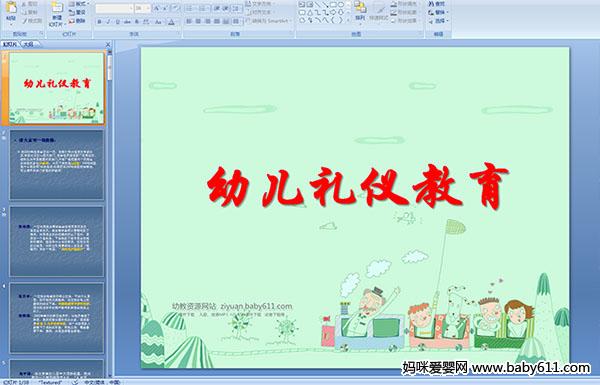Select the second slide thumbnail
This screenshot has height=385, width=600.
57,165
